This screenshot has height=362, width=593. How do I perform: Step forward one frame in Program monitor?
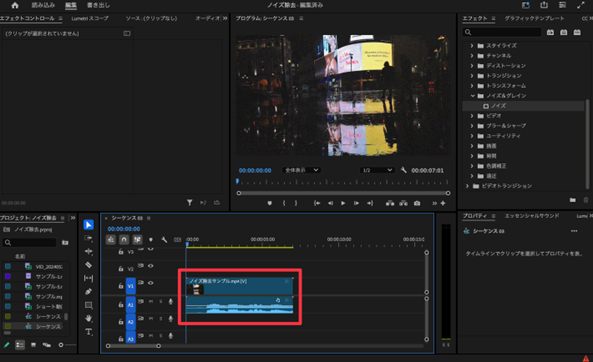356,203
